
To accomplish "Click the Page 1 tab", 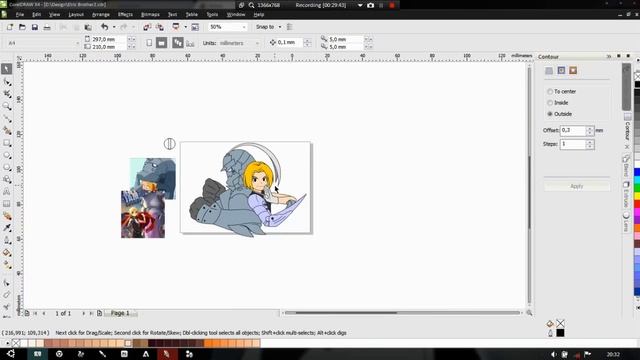I will pyautogui.click(x=120, y=313).
